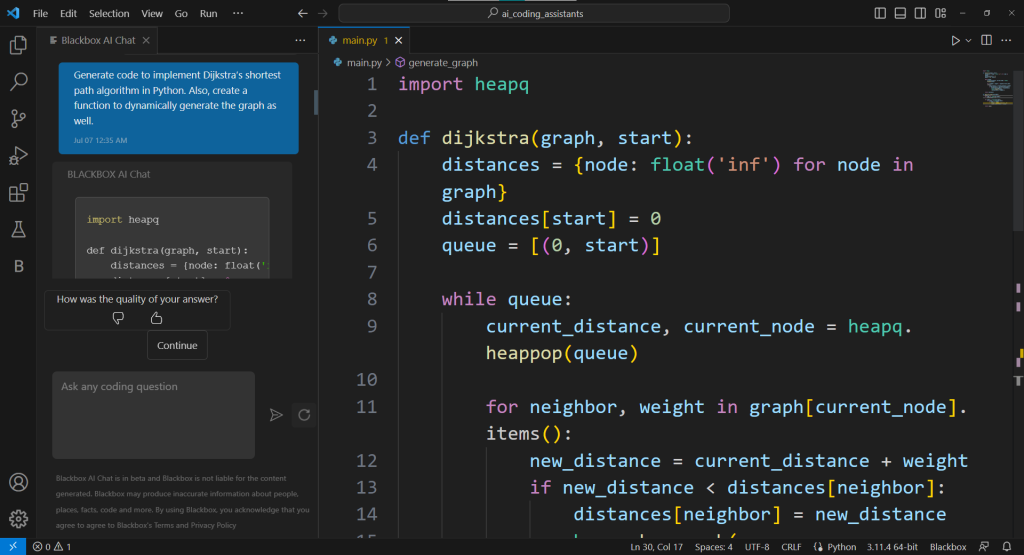Toggle the bottom Panel visibility

click(900, 13)
